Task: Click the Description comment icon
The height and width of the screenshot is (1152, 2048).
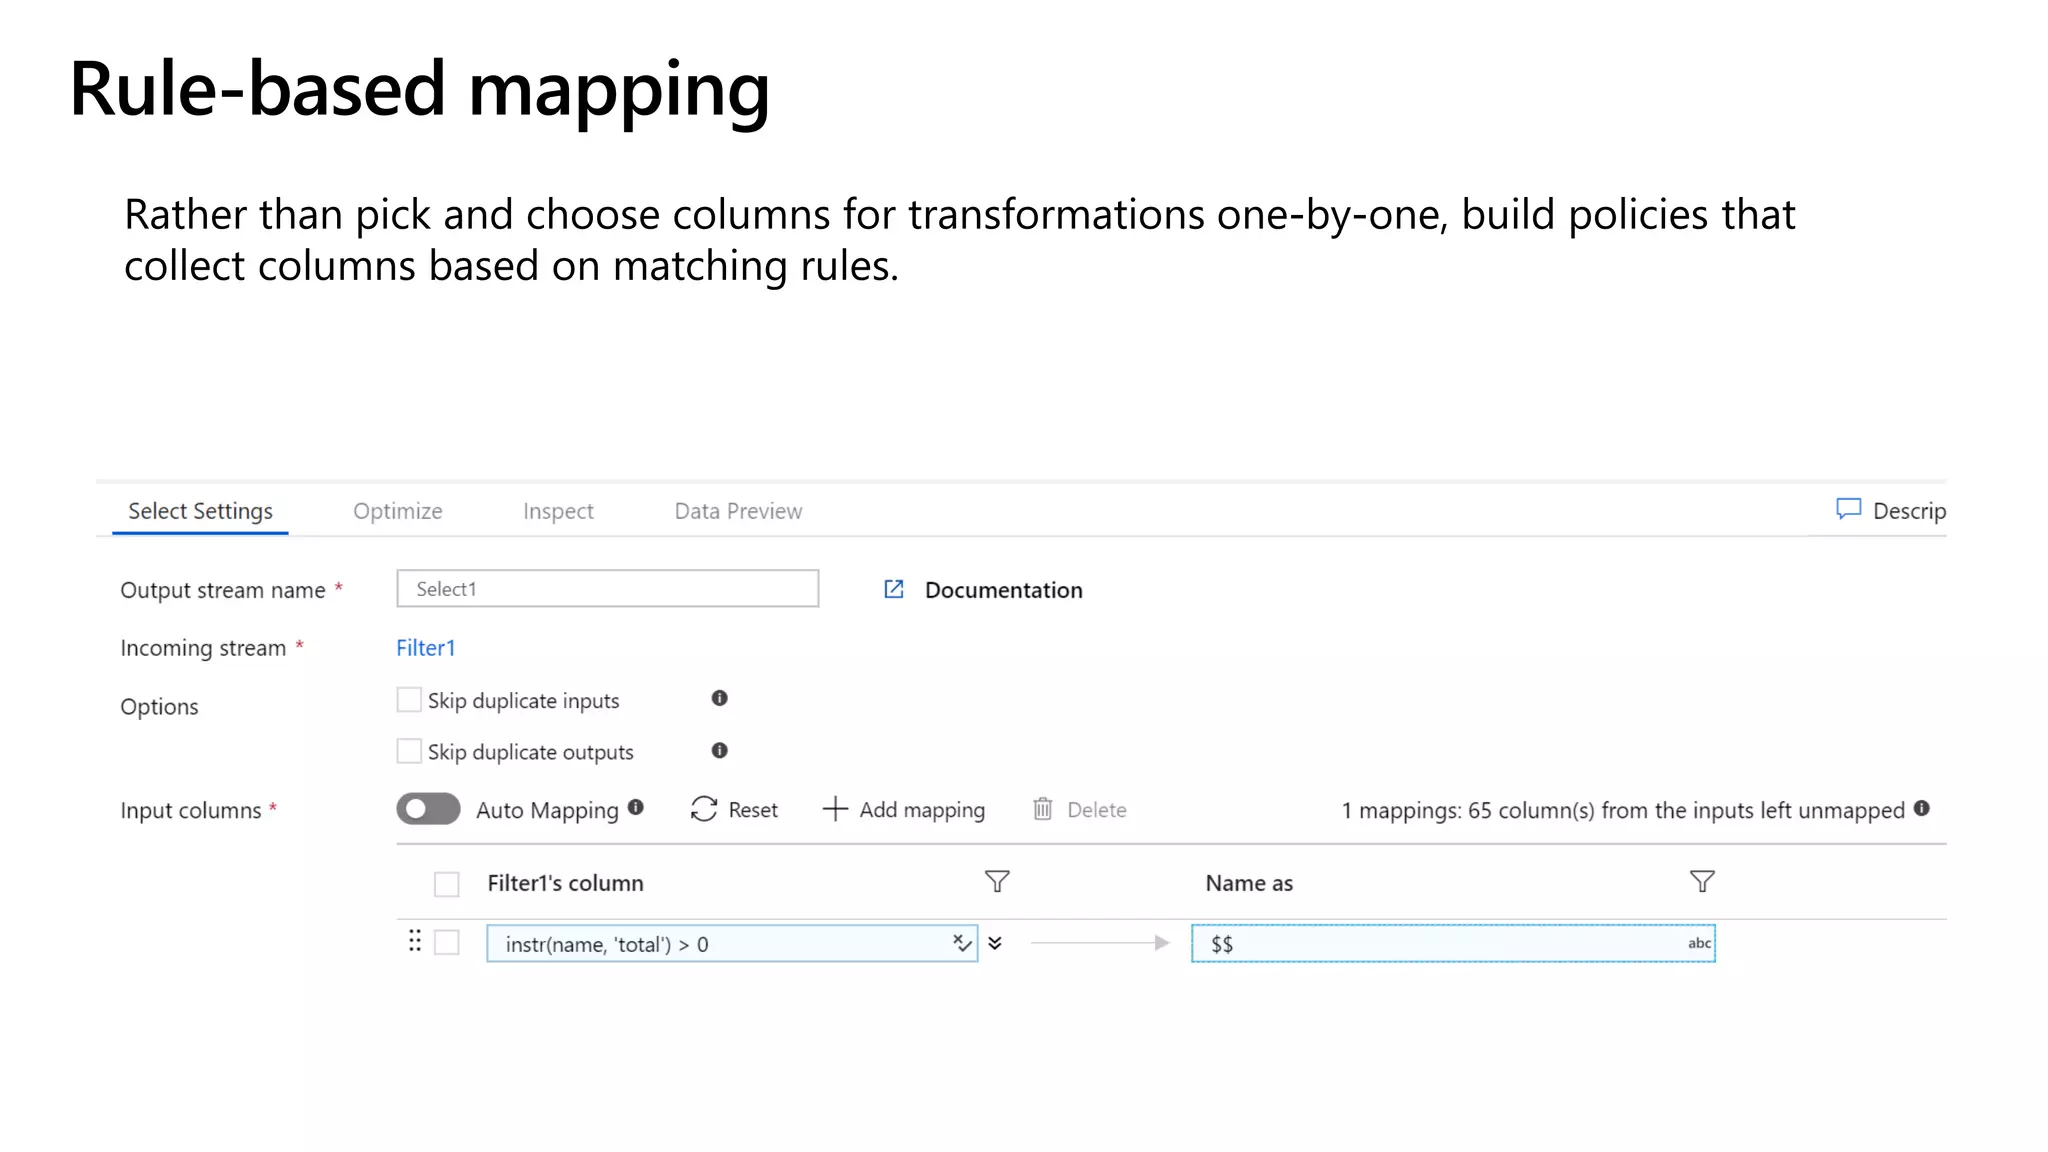Action: coord(1848,509)
